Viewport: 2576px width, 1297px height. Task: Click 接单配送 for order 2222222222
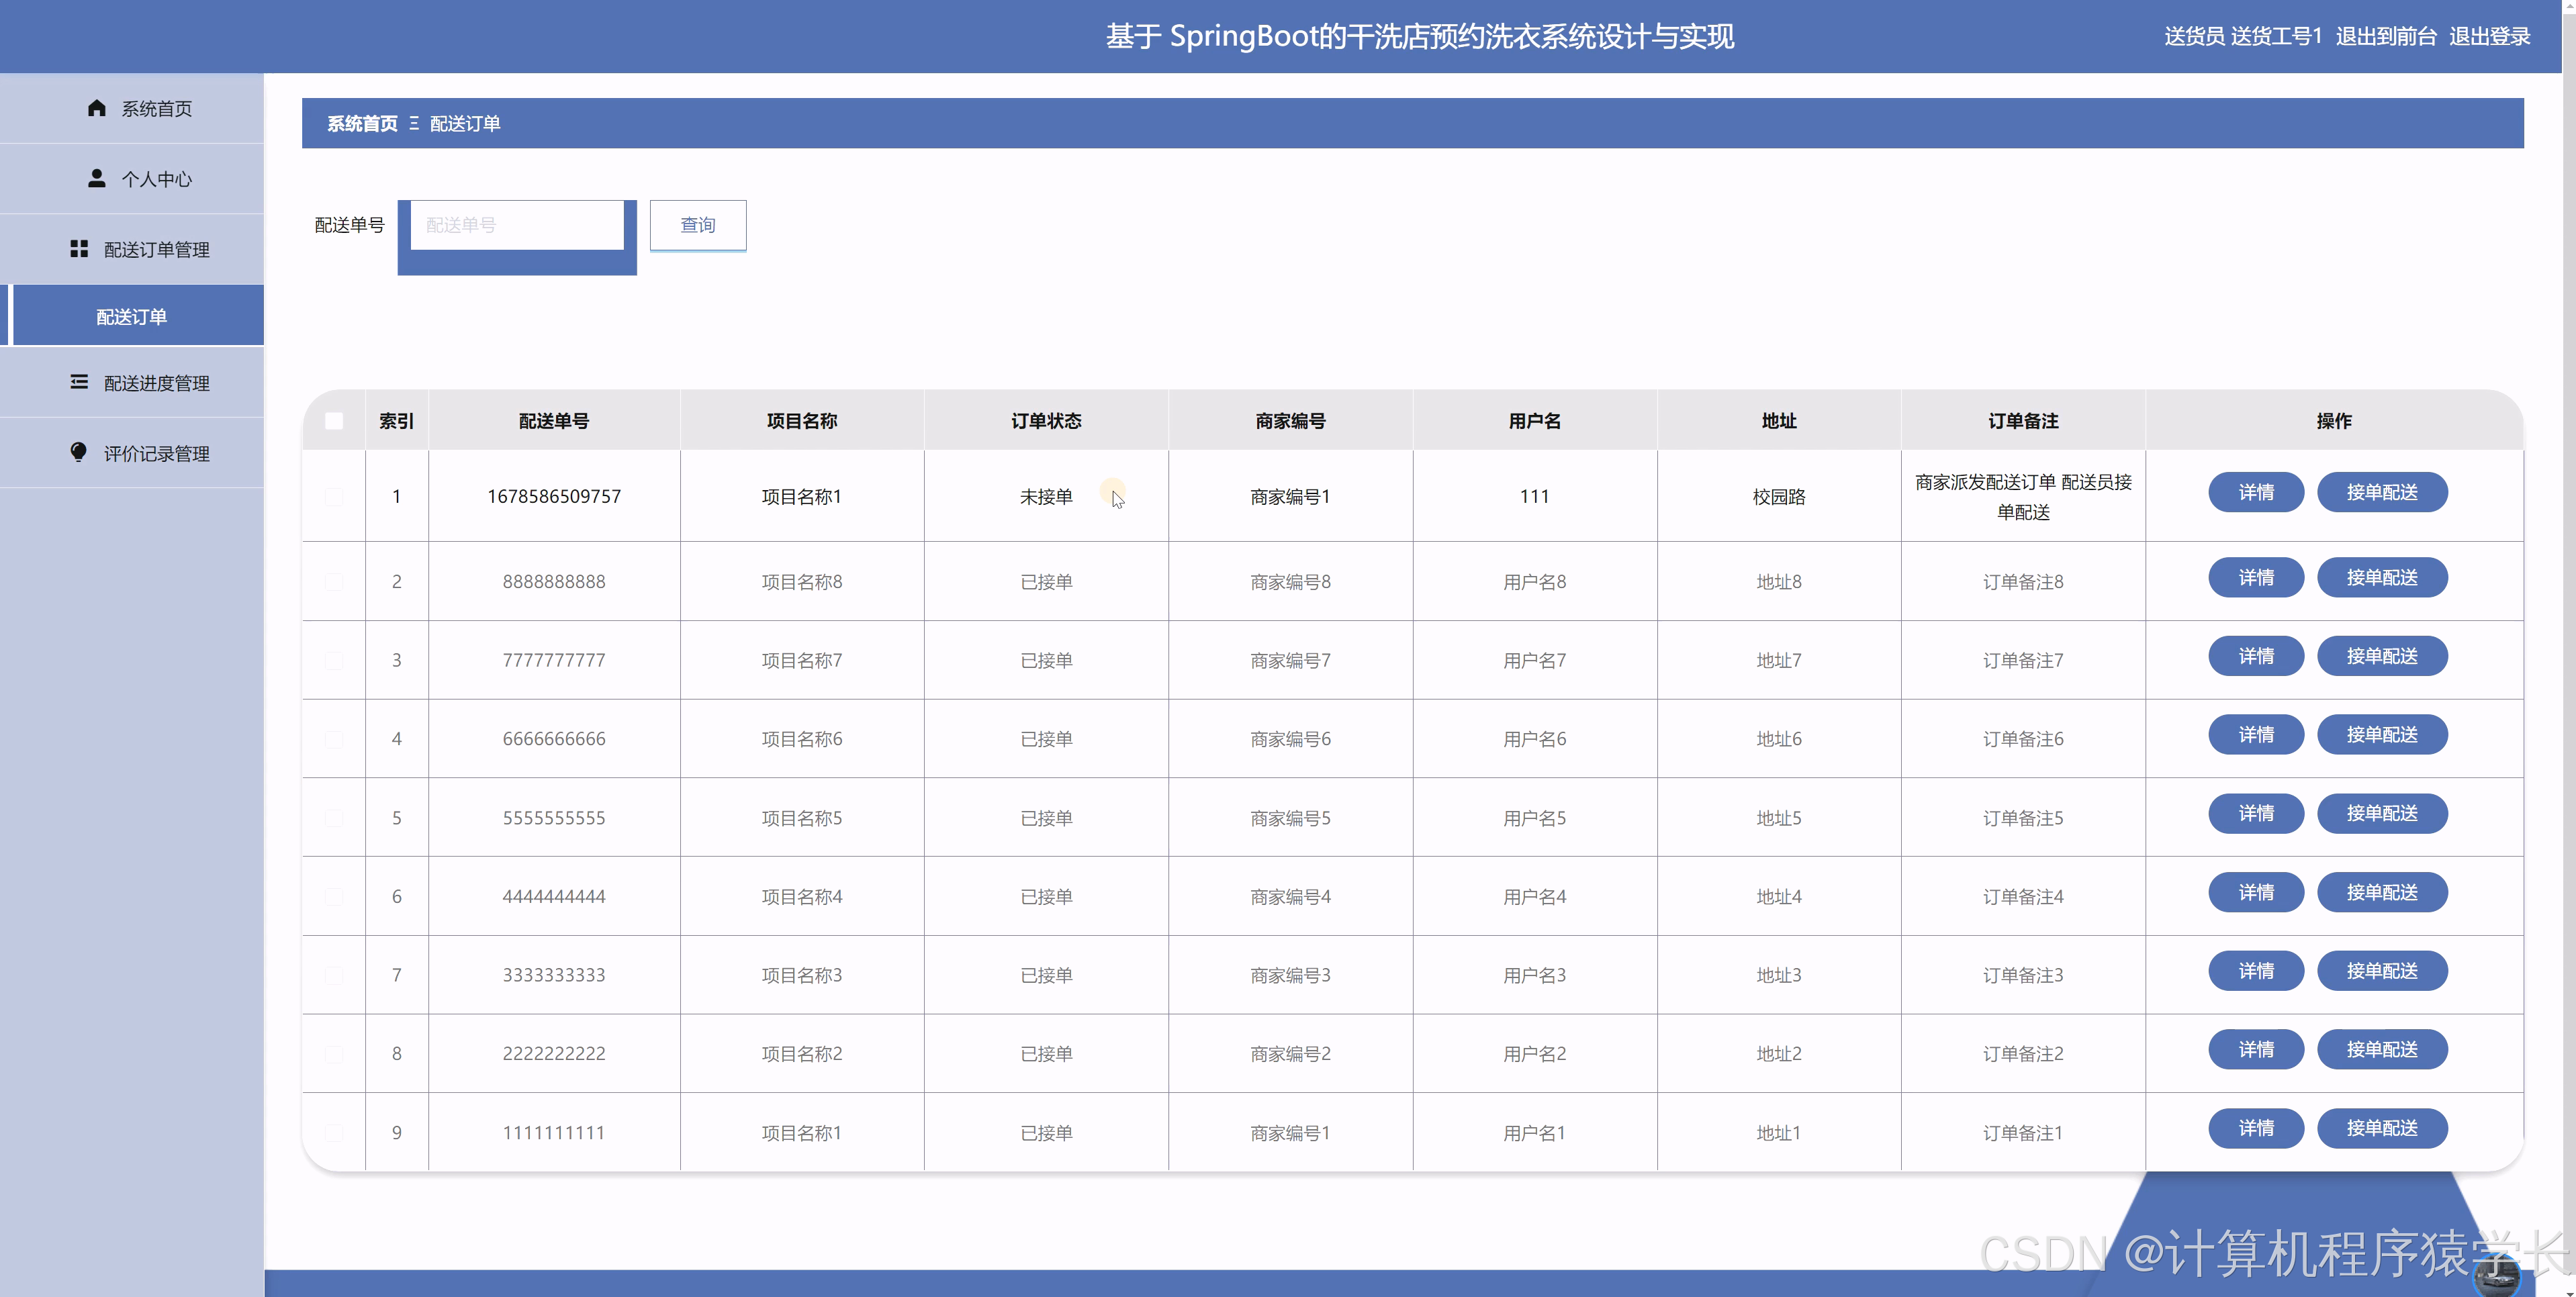(2383, 1049)
